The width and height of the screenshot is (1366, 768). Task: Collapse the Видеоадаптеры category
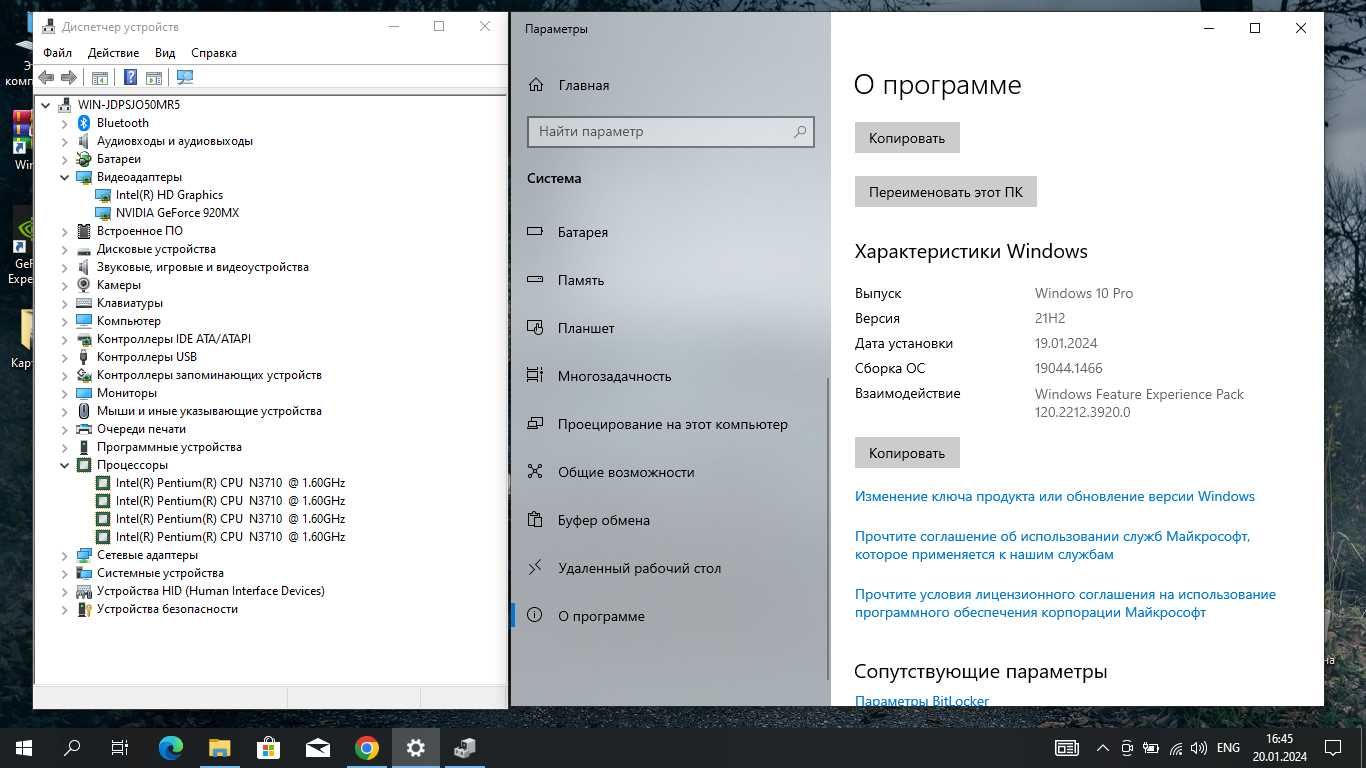(65, 177)
